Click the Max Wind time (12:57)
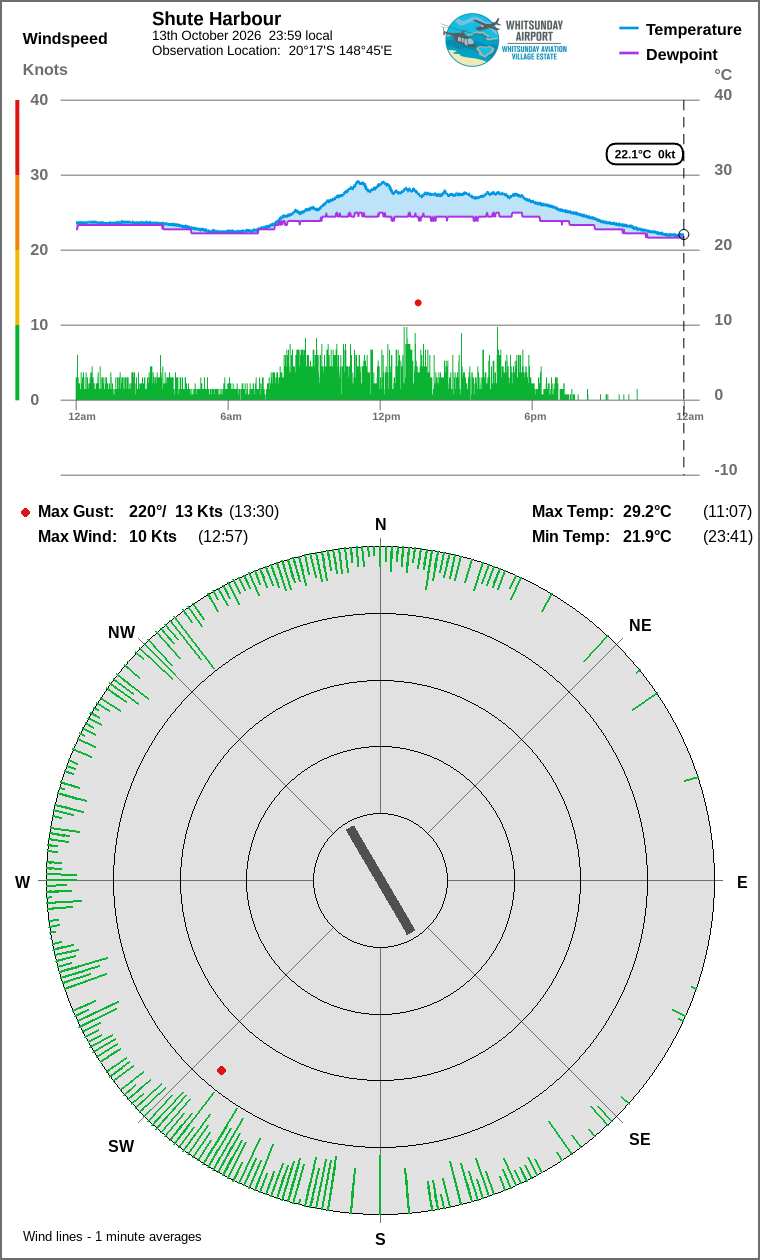The width and height of the screenshot is (760, 1260). (x=223, y=537)
